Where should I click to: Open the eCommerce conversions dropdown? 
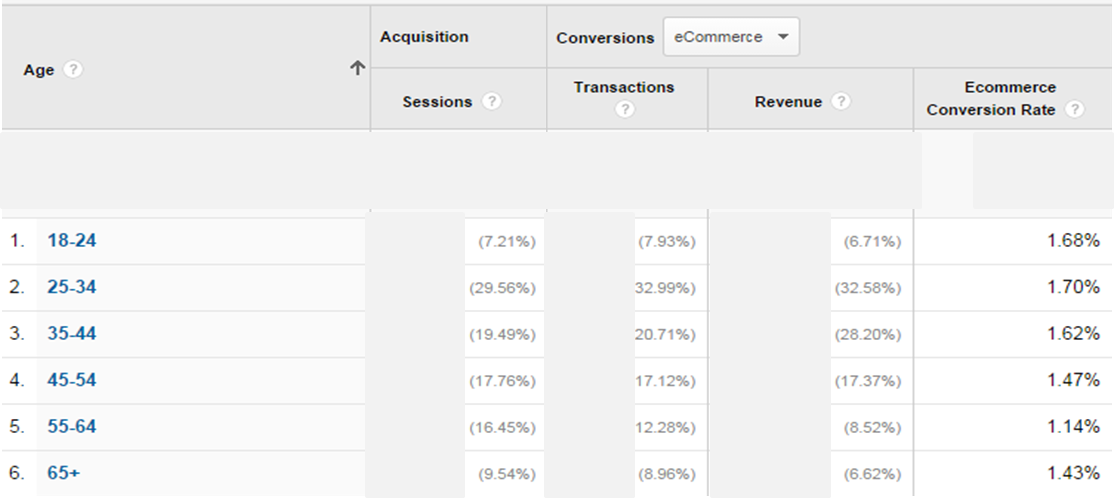click(730, 37)
